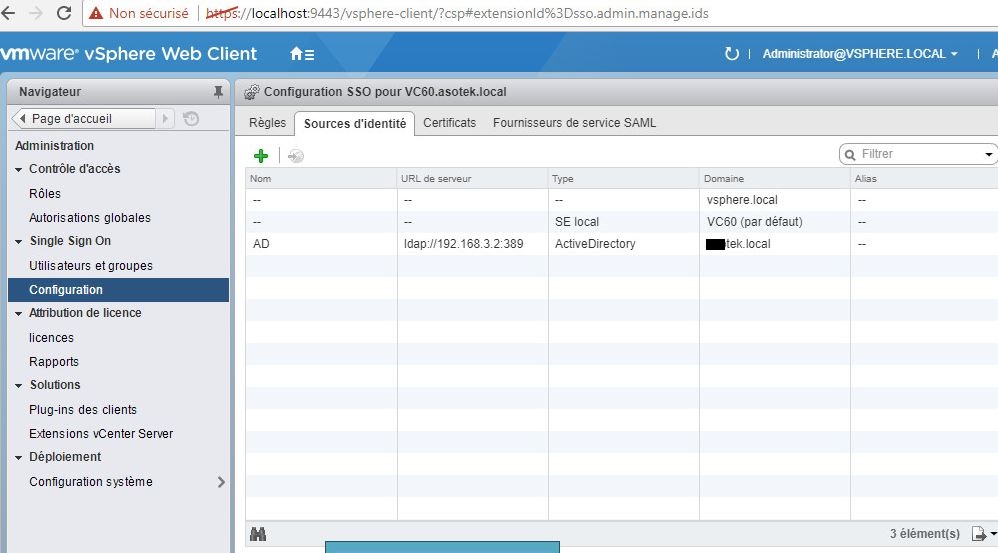Click the Filtrer search magnifier
The image size is (998, 553).
pyautogui.click(x=850, y=155)
